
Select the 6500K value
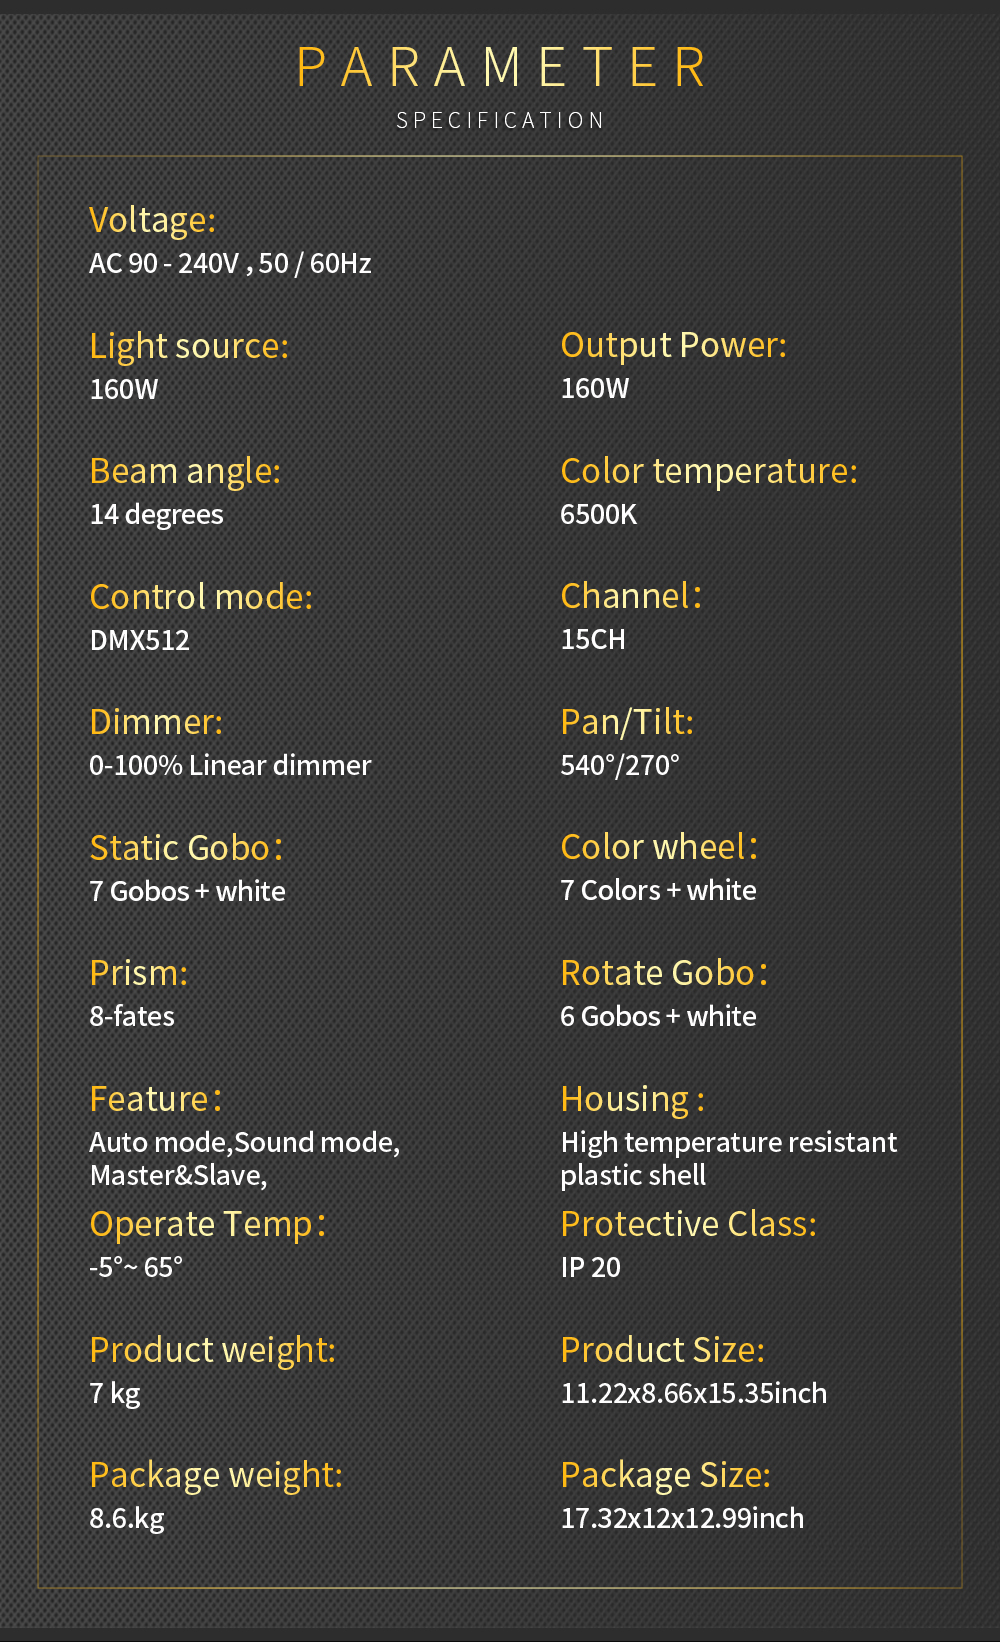click(598, 515)
